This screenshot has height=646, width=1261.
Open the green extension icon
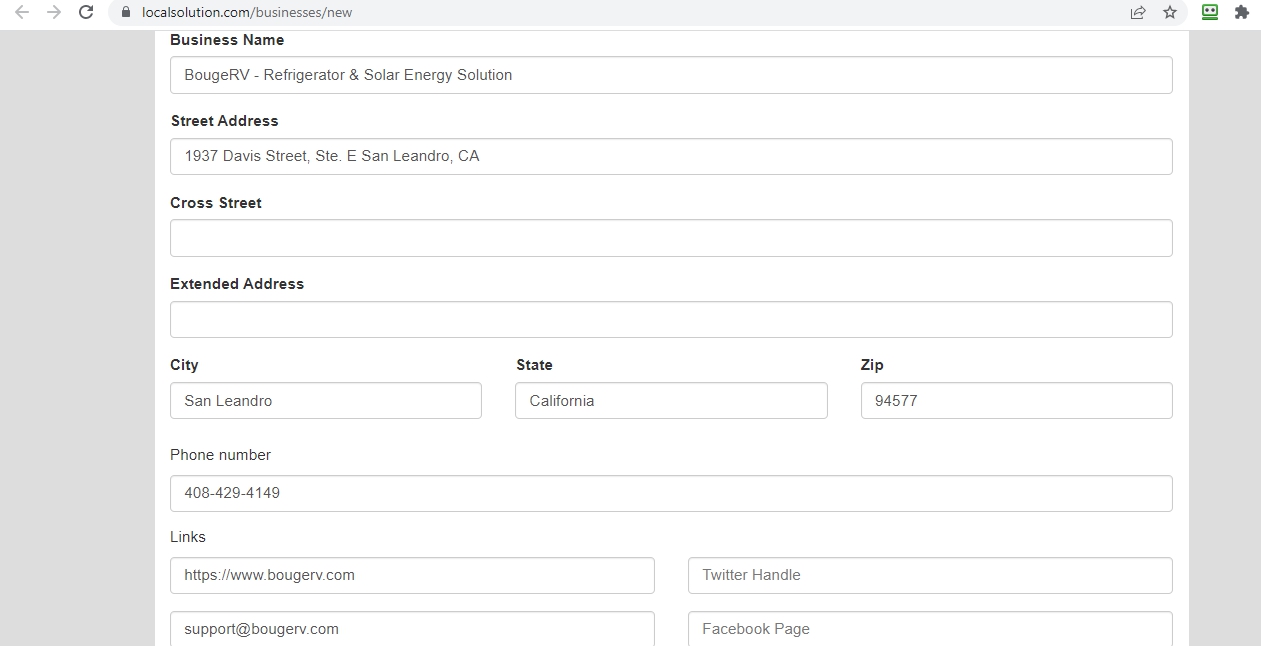1210,13
